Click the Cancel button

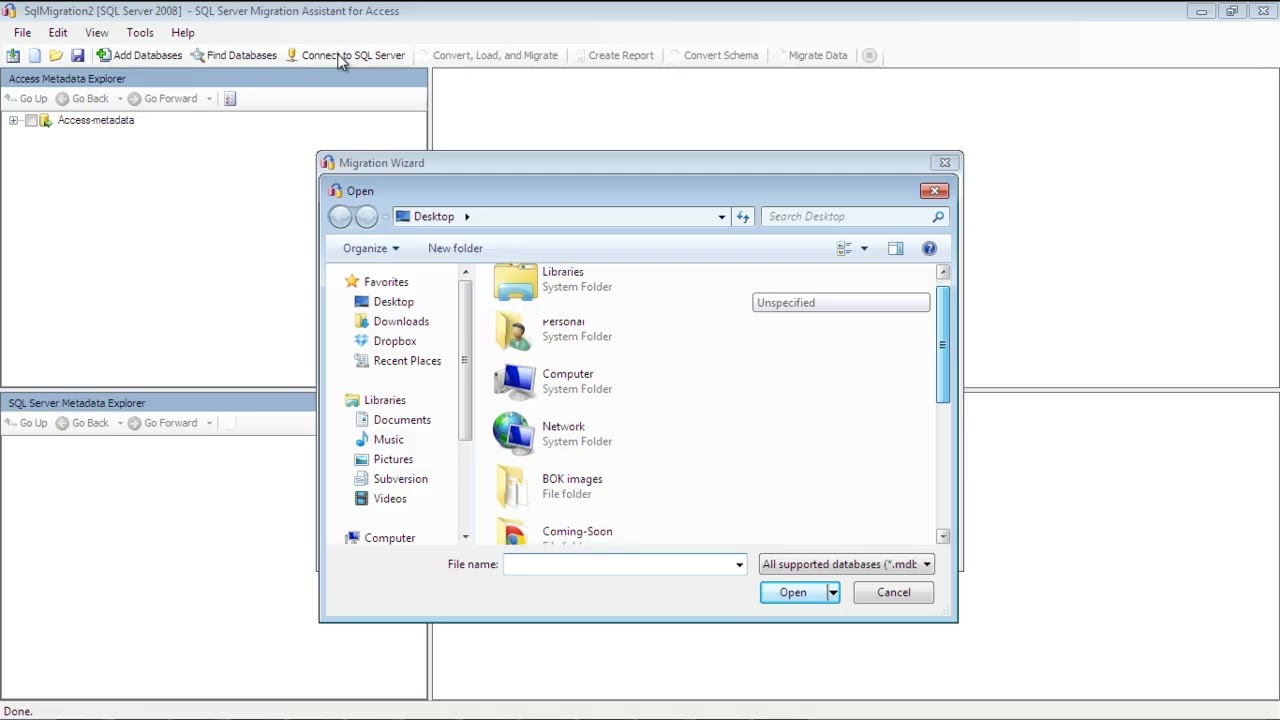tap(894, 593)
